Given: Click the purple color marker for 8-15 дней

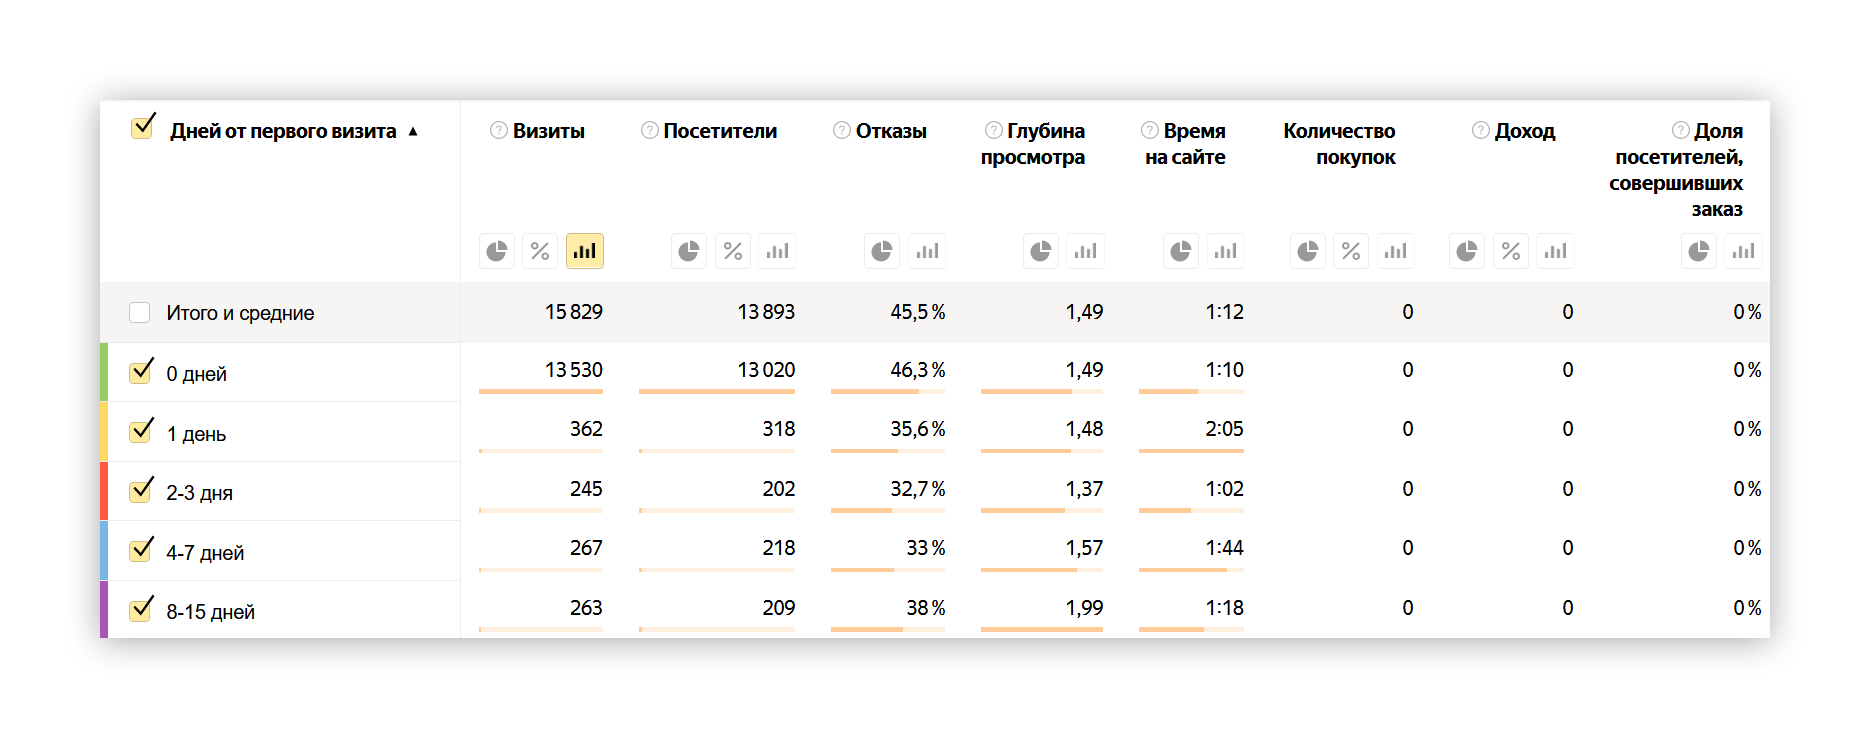Looking at the screenshot, I should click(104, 609).
